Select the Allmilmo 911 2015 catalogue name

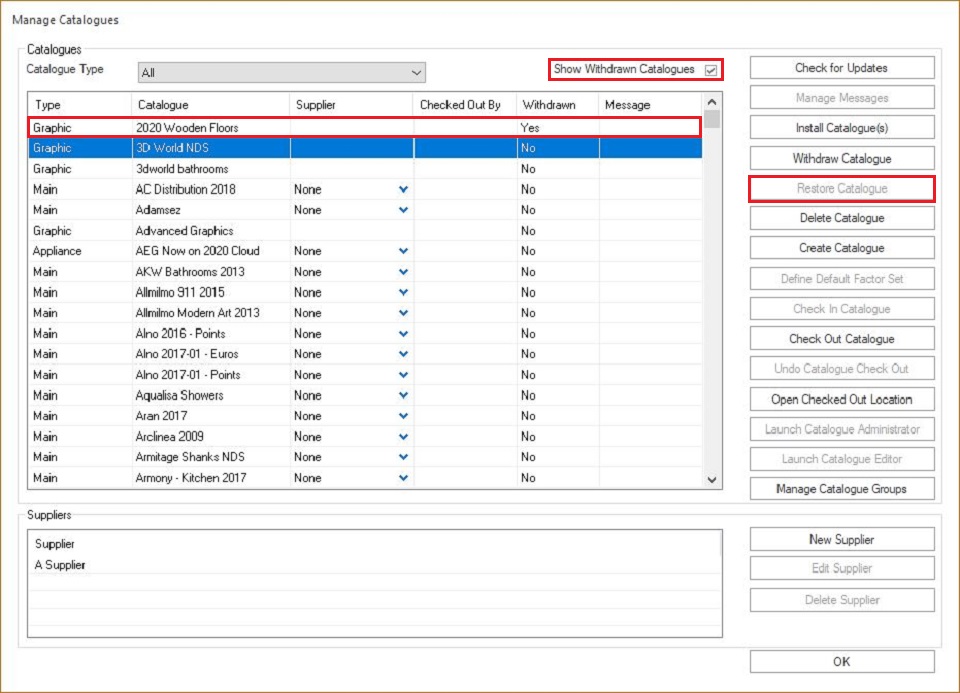(180, 292)
